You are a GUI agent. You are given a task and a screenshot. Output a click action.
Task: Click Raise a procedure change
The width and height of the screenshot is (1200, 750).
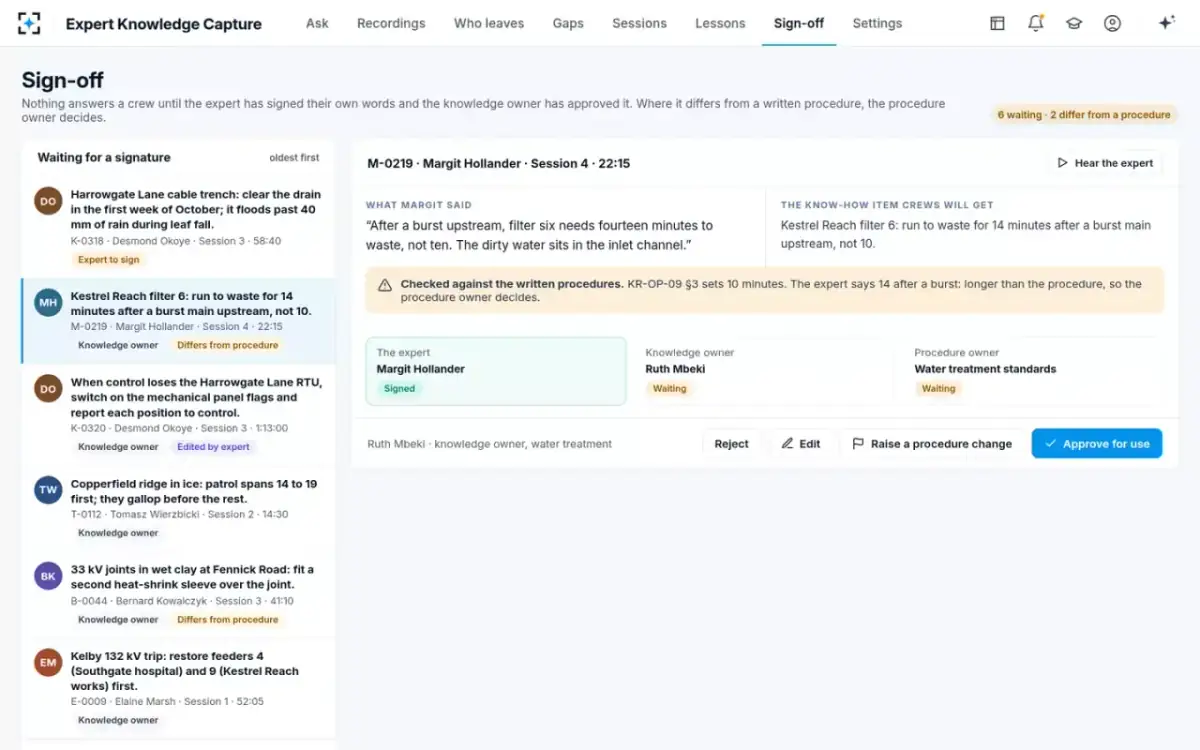(932, 444)
